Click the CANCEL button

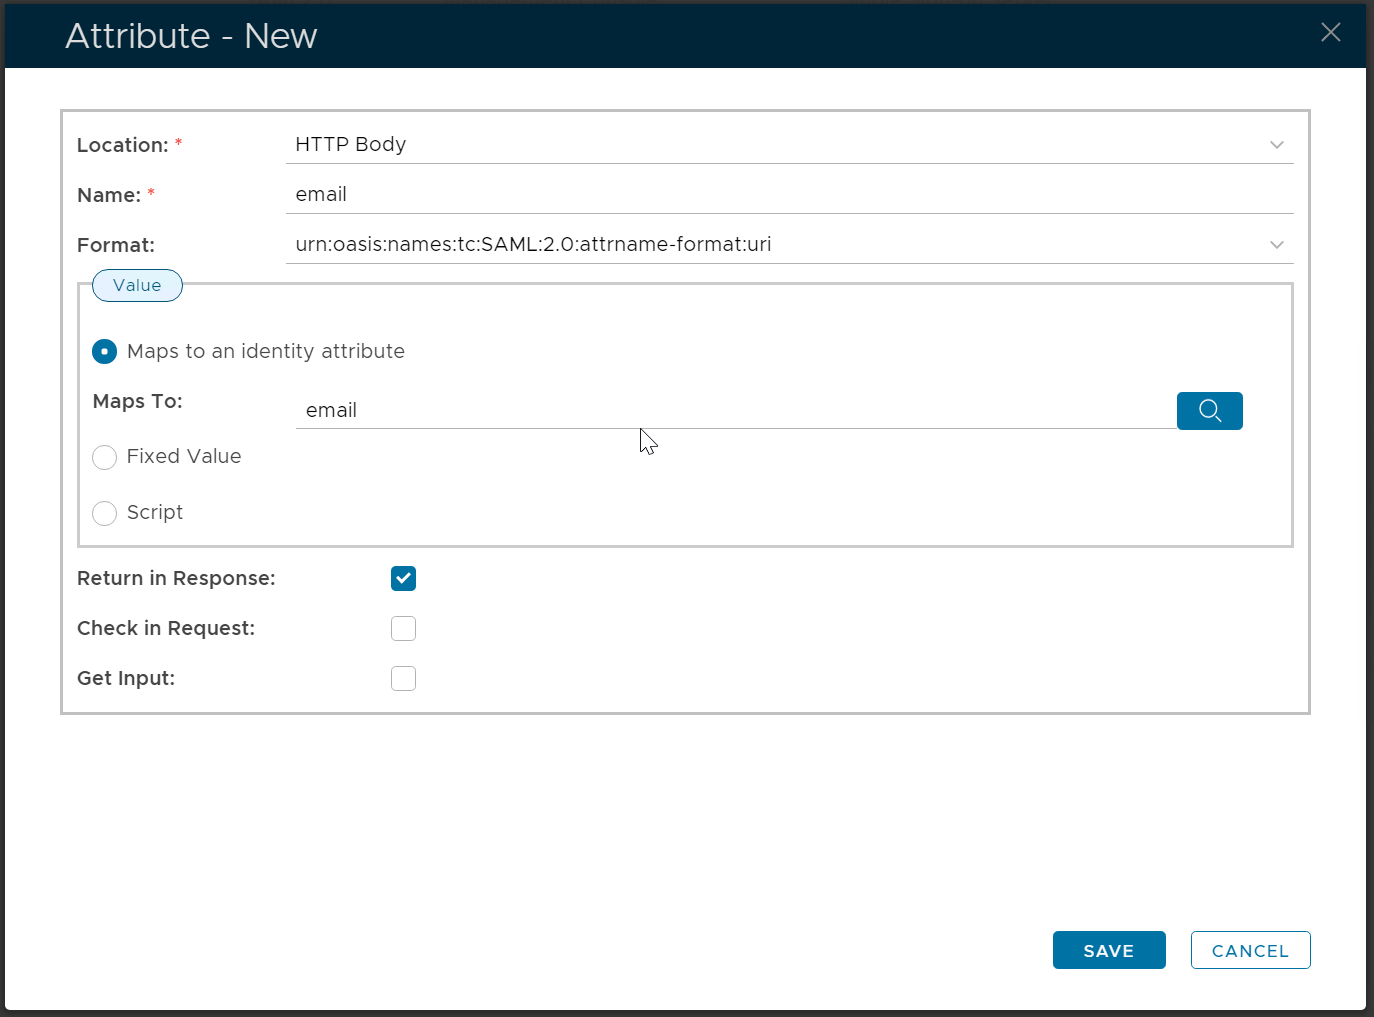point(1250,950)
